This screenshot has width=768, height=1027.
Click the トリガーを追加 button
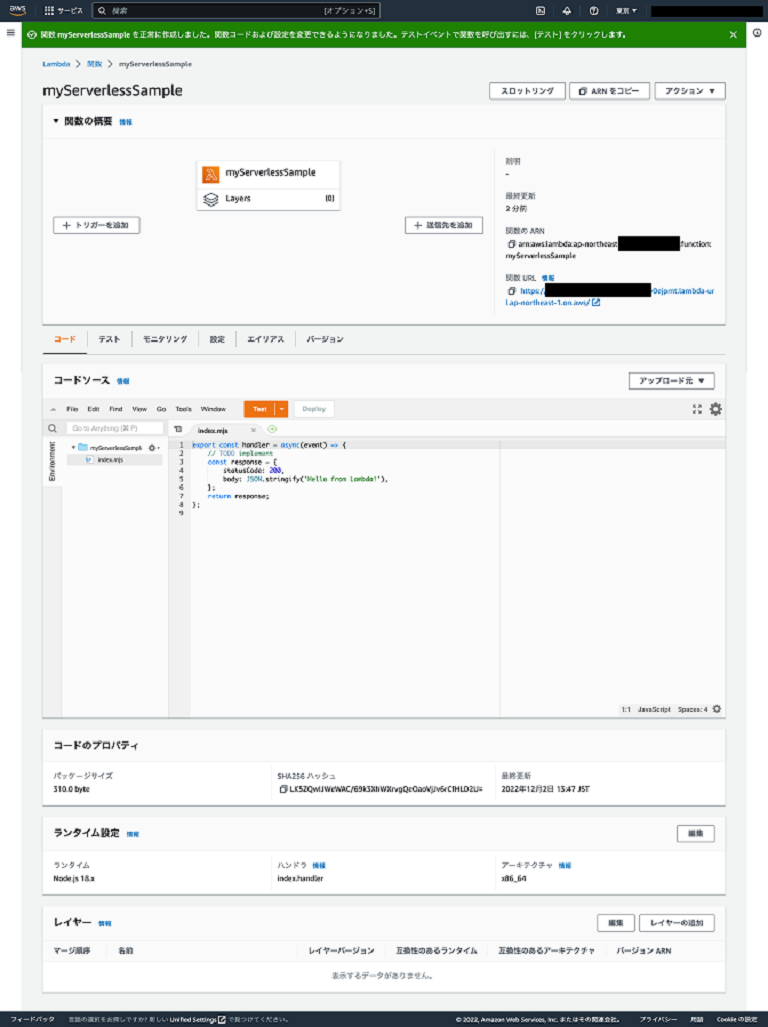coord(96,225)
